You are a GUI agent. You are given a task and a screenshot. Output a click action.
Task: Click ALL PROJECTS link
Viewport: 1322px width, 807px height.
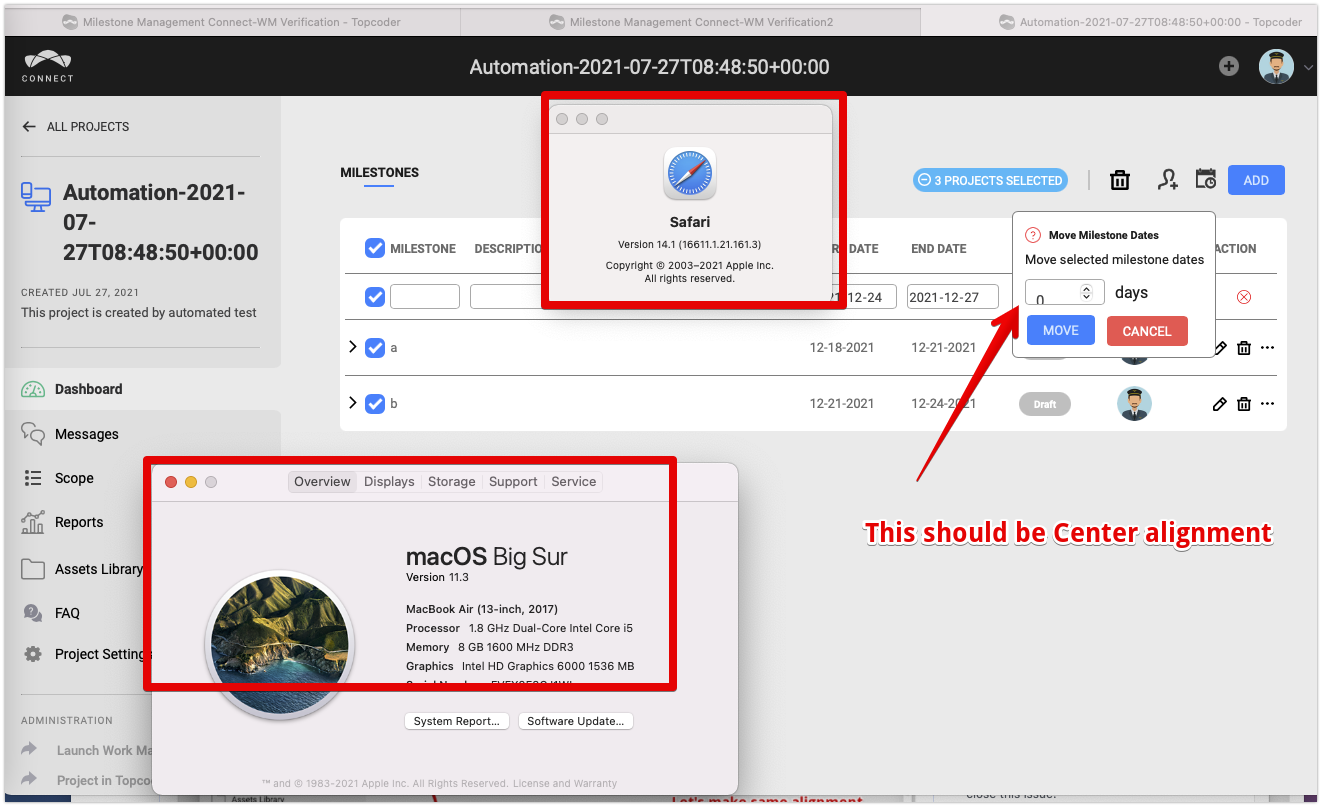point(88,127)
